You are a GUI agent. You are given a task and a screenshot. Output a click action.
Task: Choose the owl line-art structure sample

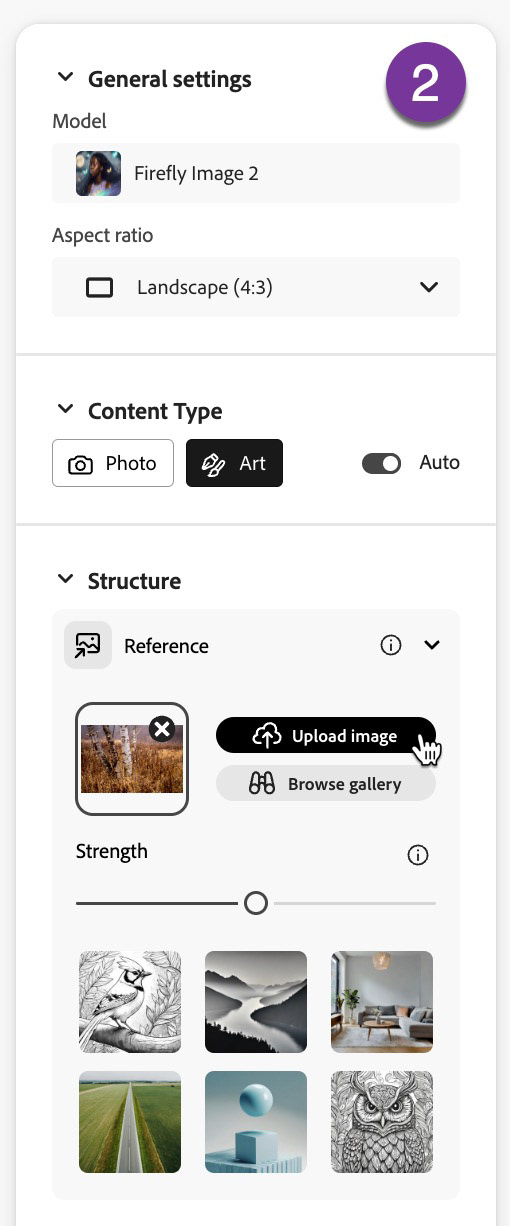(382, 1122)
